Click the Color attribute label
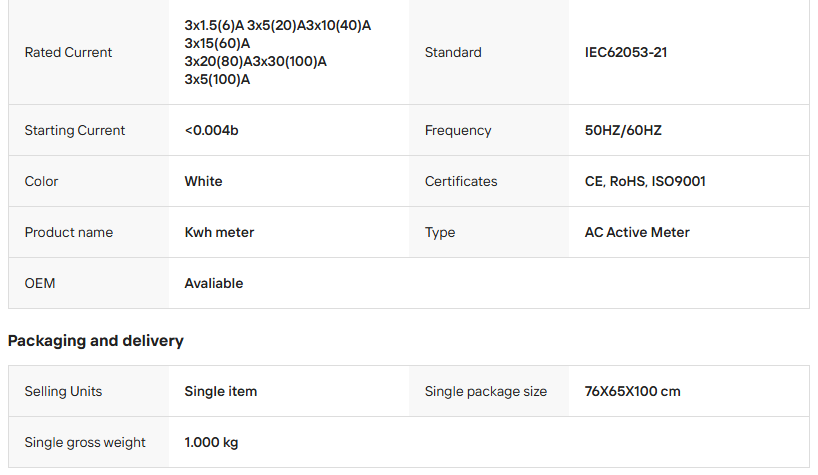 pos(41,181)
